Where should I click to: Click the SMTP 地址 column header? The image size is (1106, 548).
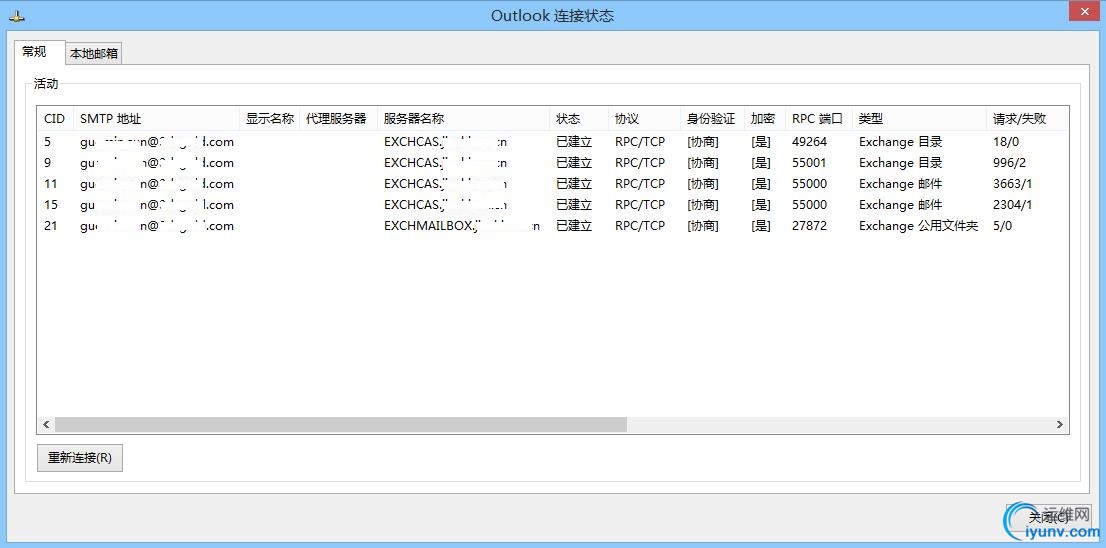[157, 118]
